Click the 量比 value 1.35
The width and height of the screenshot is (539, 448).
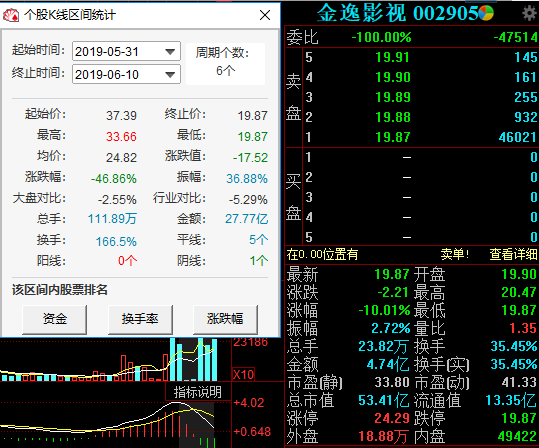point(523,328)
